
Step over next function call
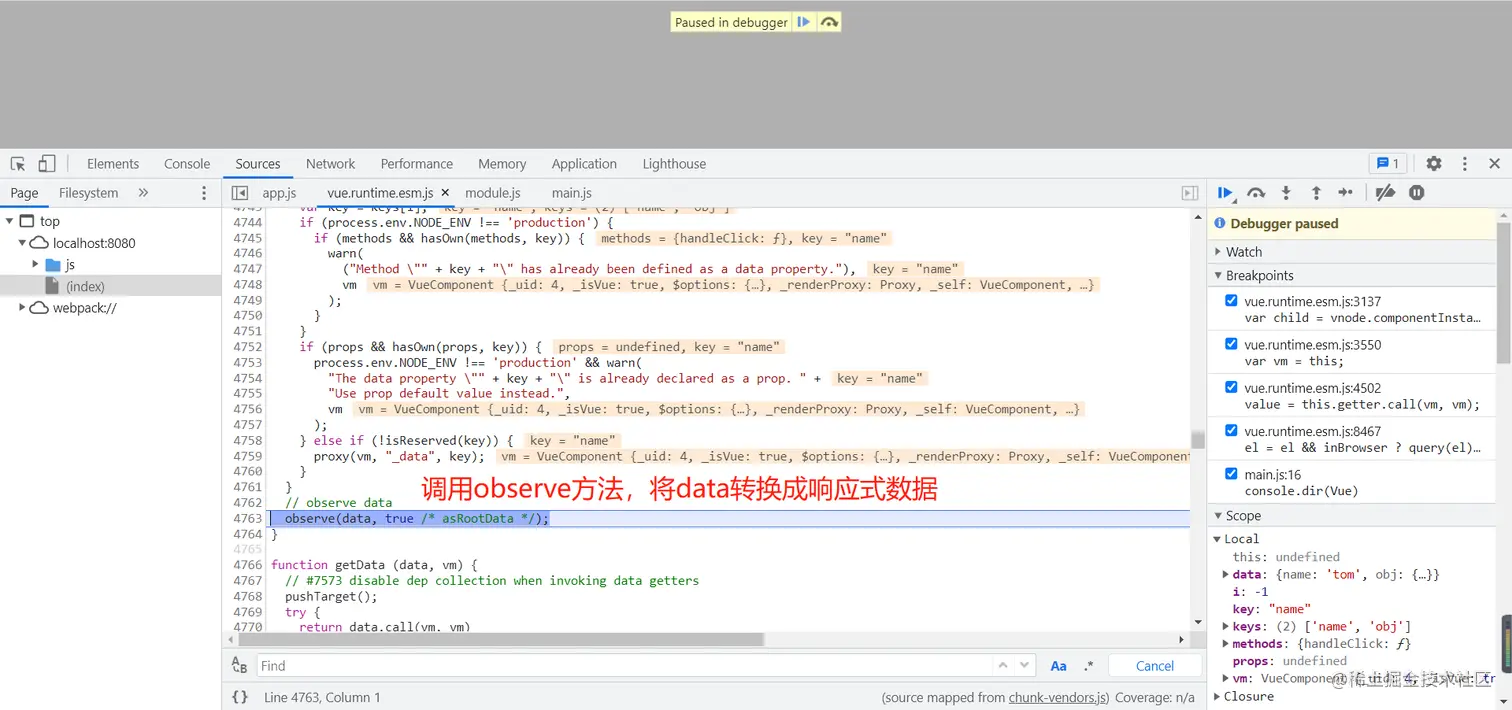(1257, 193)
